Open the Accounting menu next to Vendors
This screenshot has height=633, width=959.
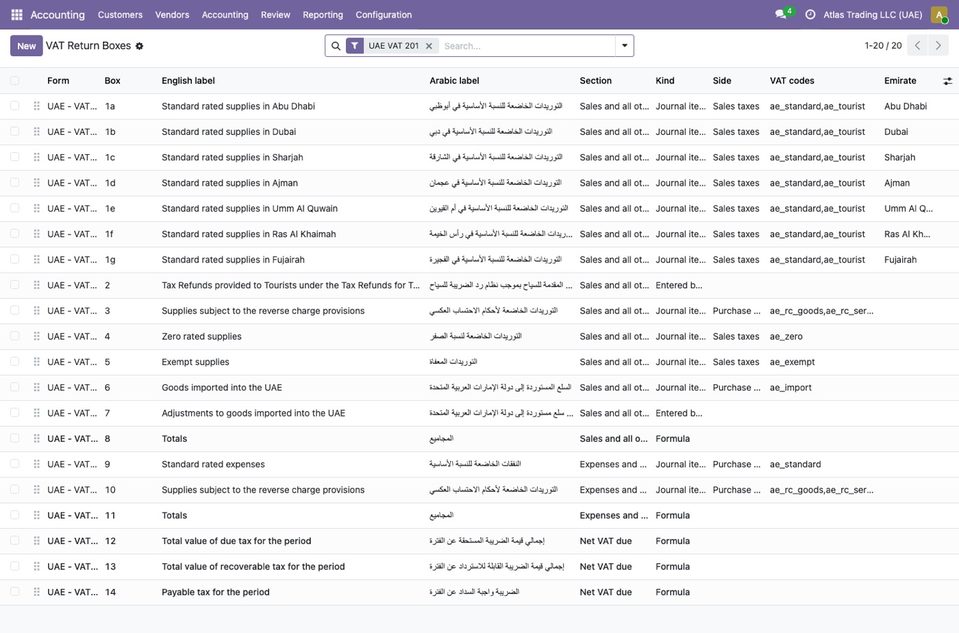pos(225,15)
